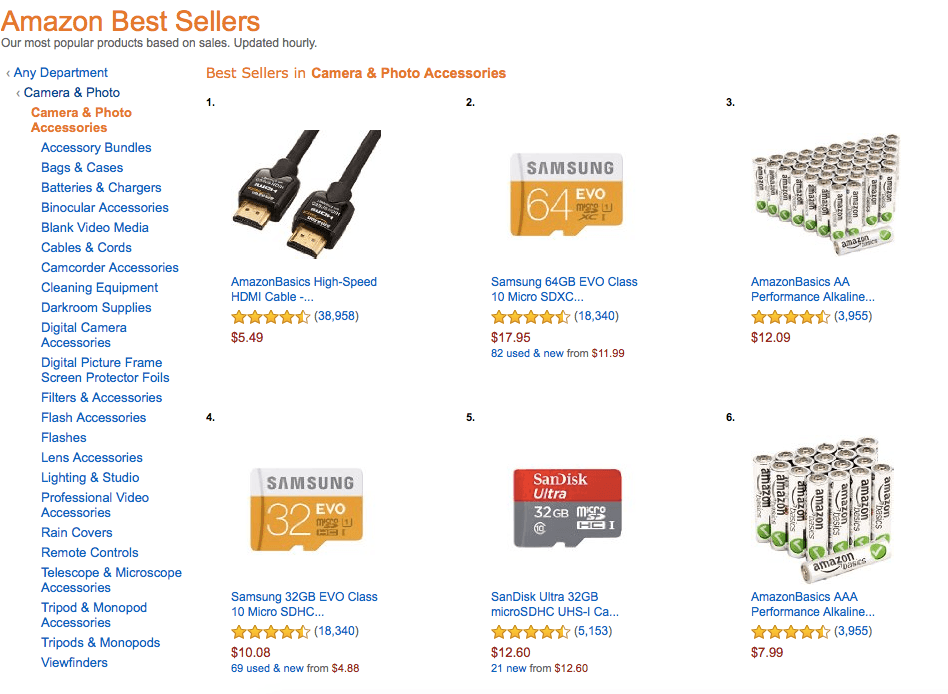Click the star rating of SanDisk Ultra 32GB

530,632
